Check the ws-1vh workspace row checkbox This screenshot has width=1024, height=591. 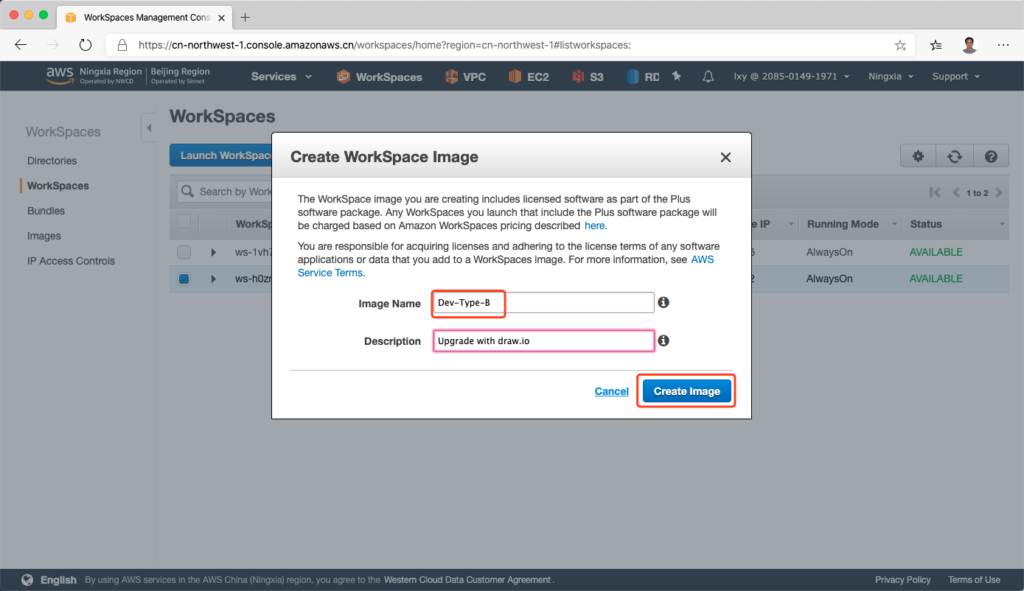(184, 252)
